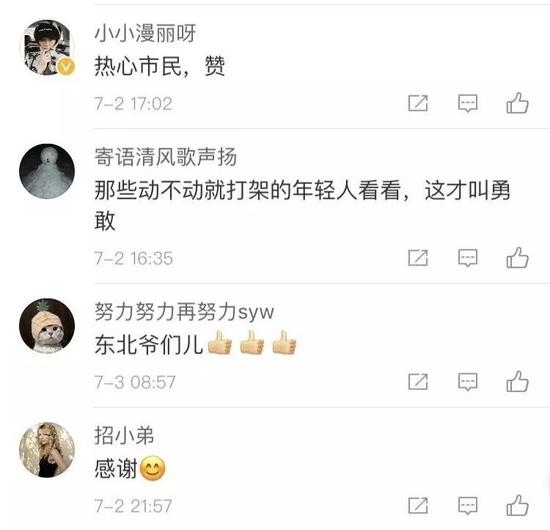View the blonde woman avatar of 招小弟
The width and height of the screenshot is (550, 530).
[47, 450]
